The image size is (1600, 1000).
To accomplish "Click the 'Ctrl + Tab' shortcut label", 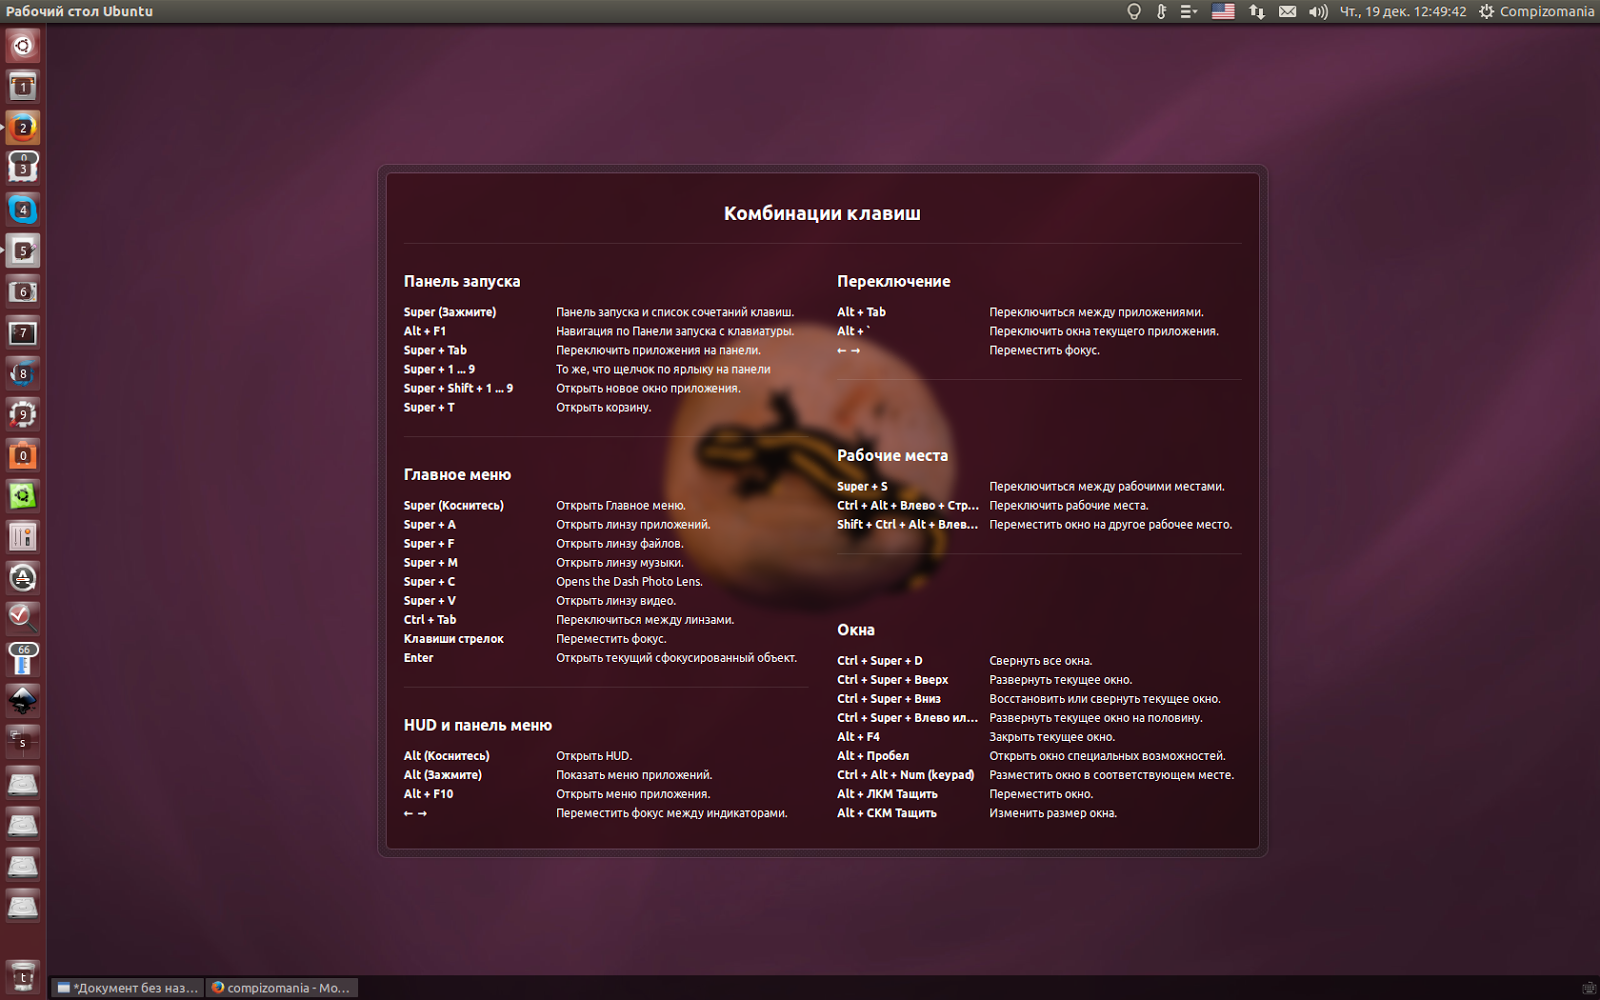I will tap(430, 619).
